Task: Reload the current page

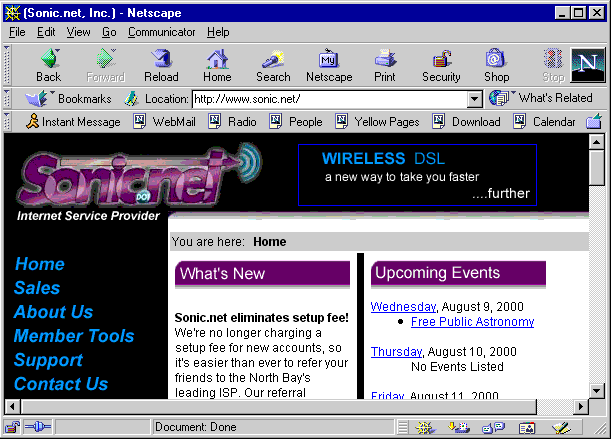Action: [x=161, y=65]
